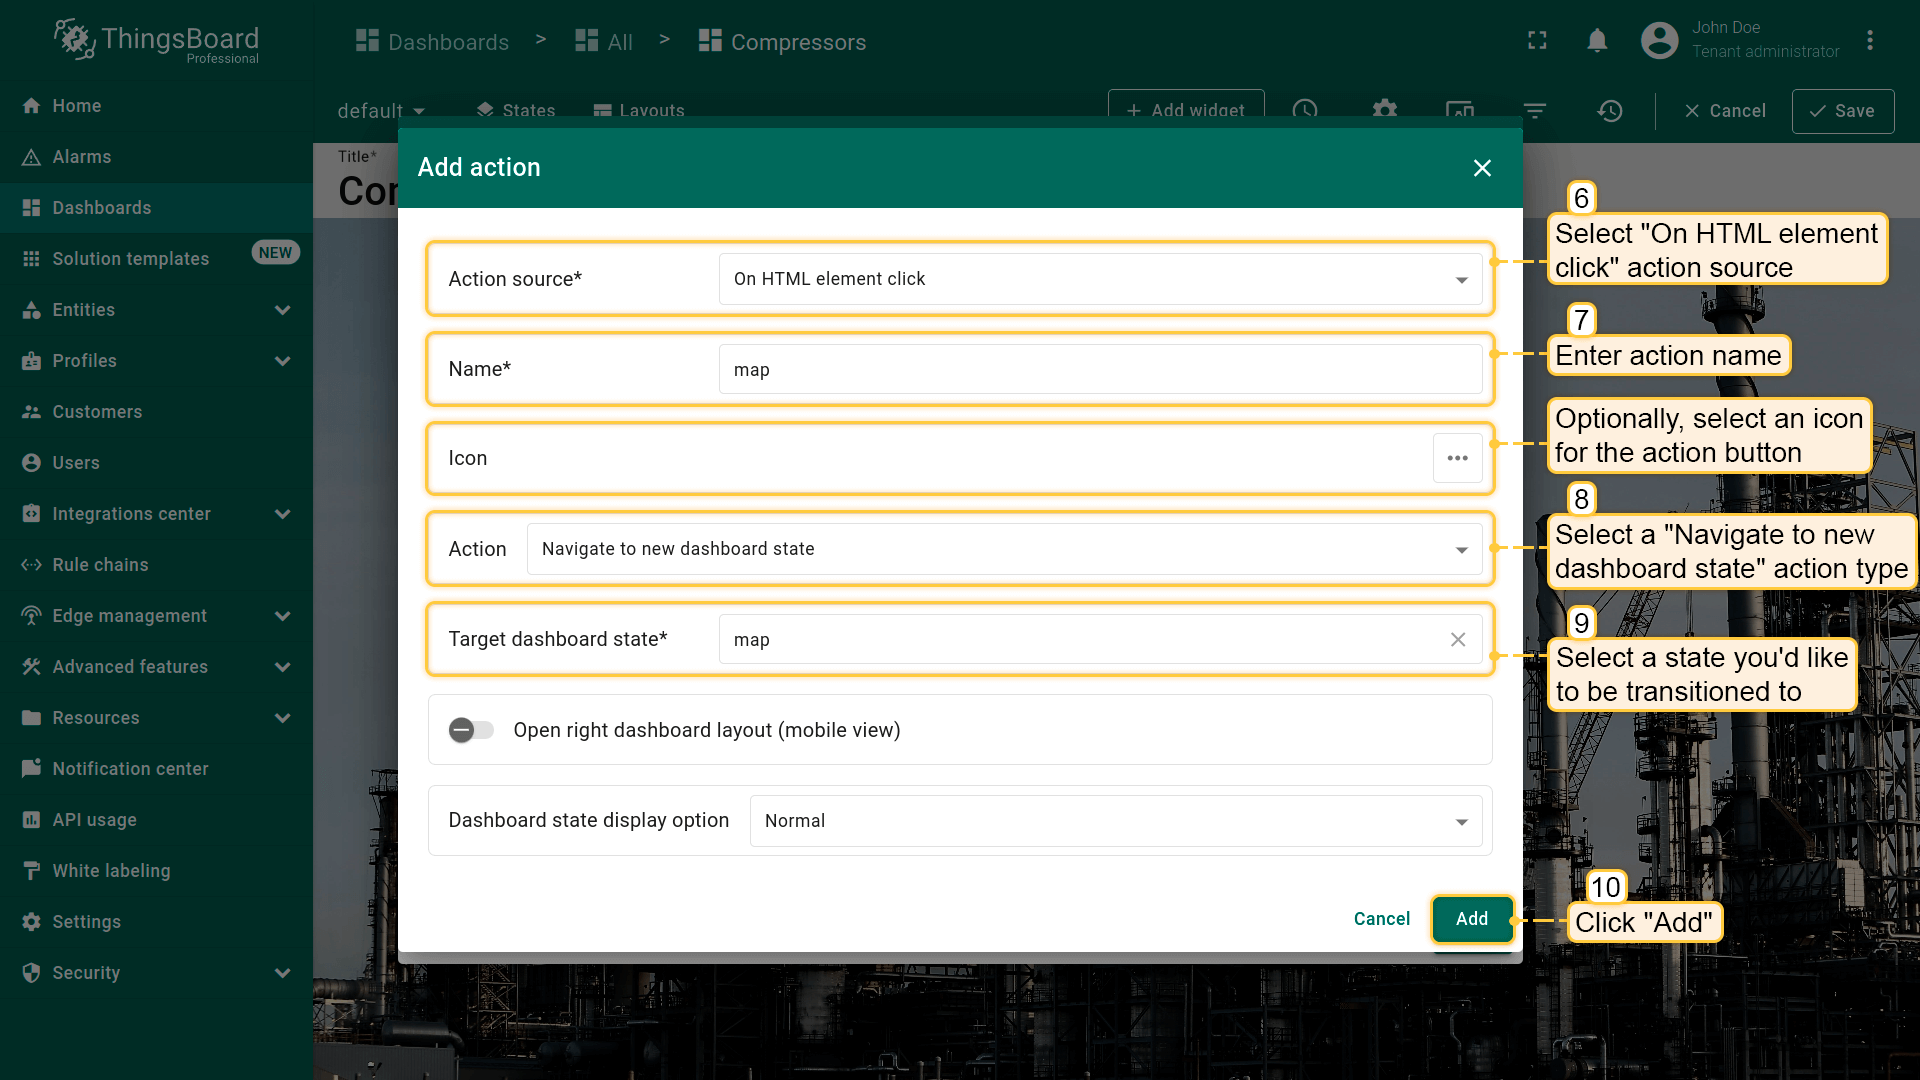Open the version history clock icon
Screen dimensions: 1920x1080
pyautogui.click(x=1609, y=111)
